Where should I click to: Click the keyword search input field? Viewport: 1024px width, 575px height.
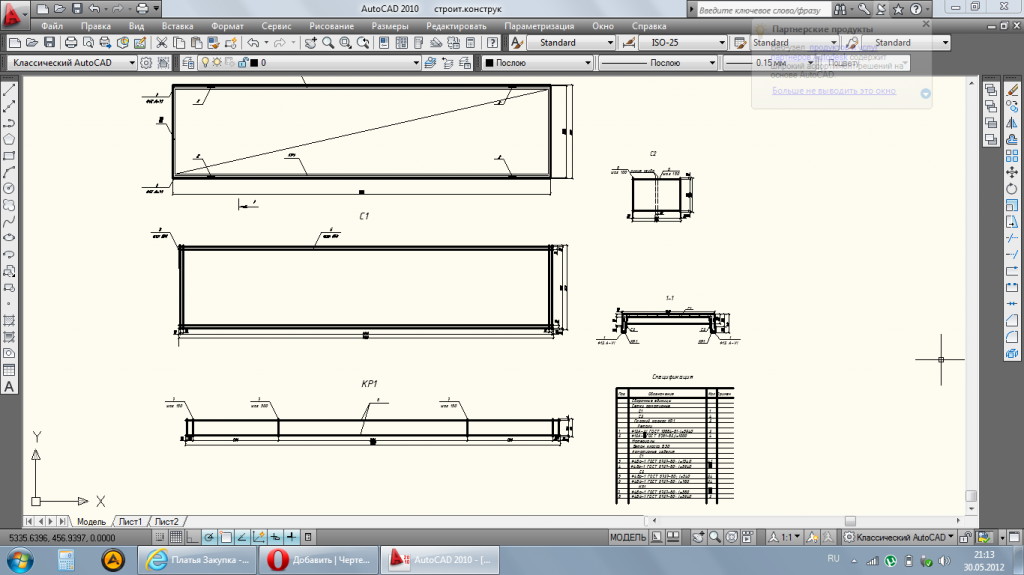coord(763,10)
